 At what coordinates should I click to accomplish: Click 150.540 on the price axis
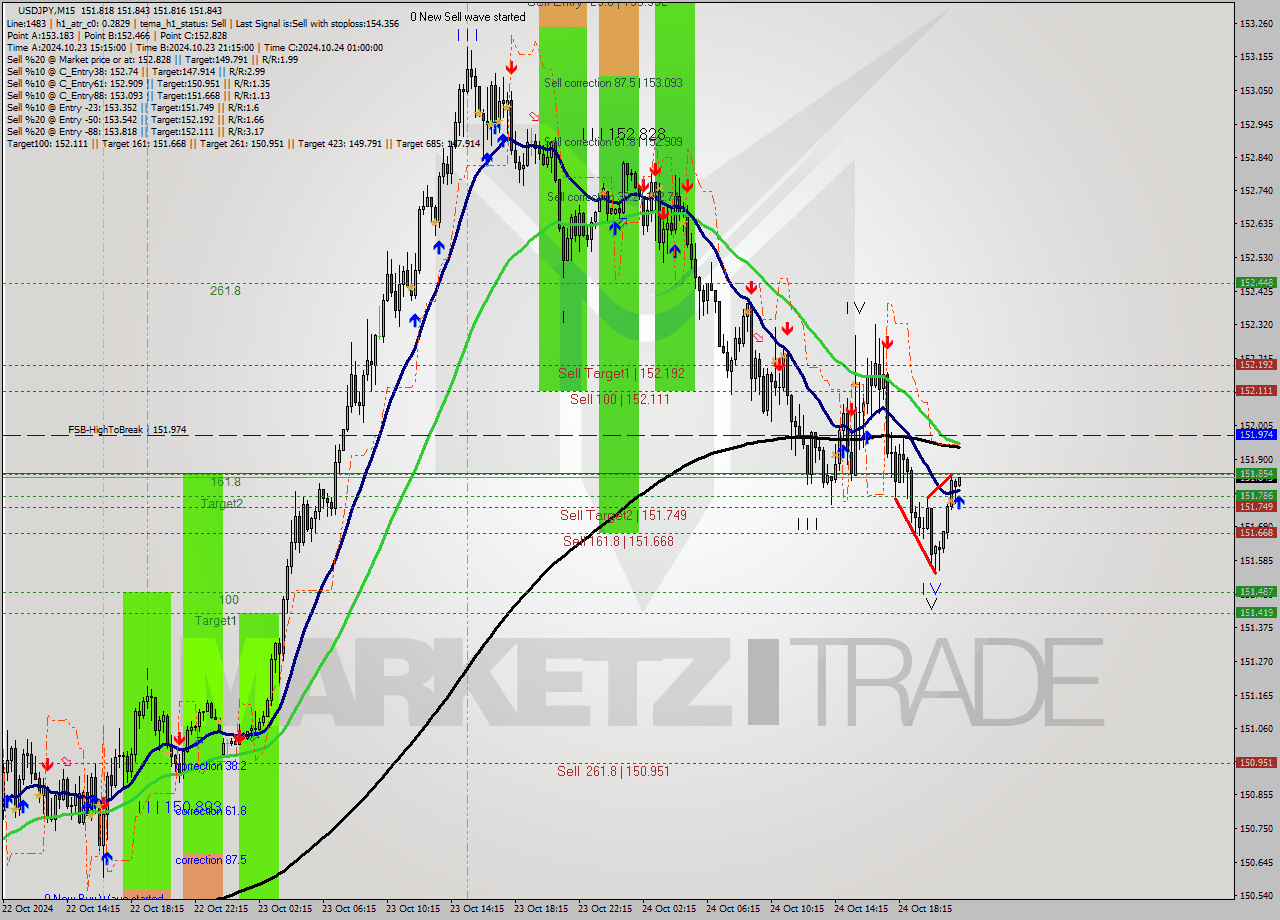pyautogui.click(x=1256, y=896)
